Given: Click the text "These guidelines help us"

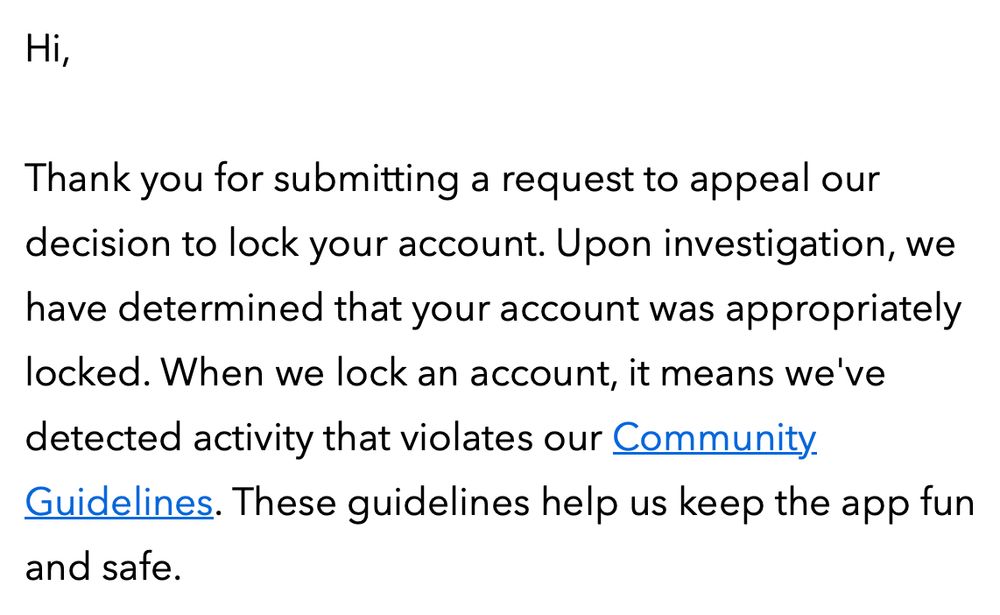Looking at the screenshot, I should [449, 503].
